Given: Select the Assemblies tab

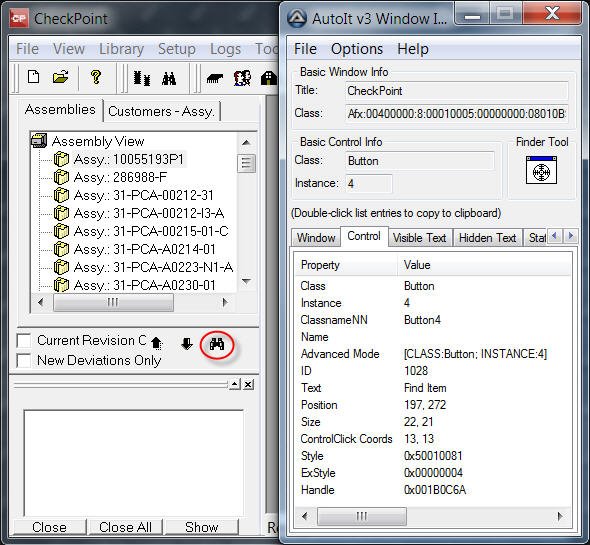Looking at the screenshot, I should point(60,110).
